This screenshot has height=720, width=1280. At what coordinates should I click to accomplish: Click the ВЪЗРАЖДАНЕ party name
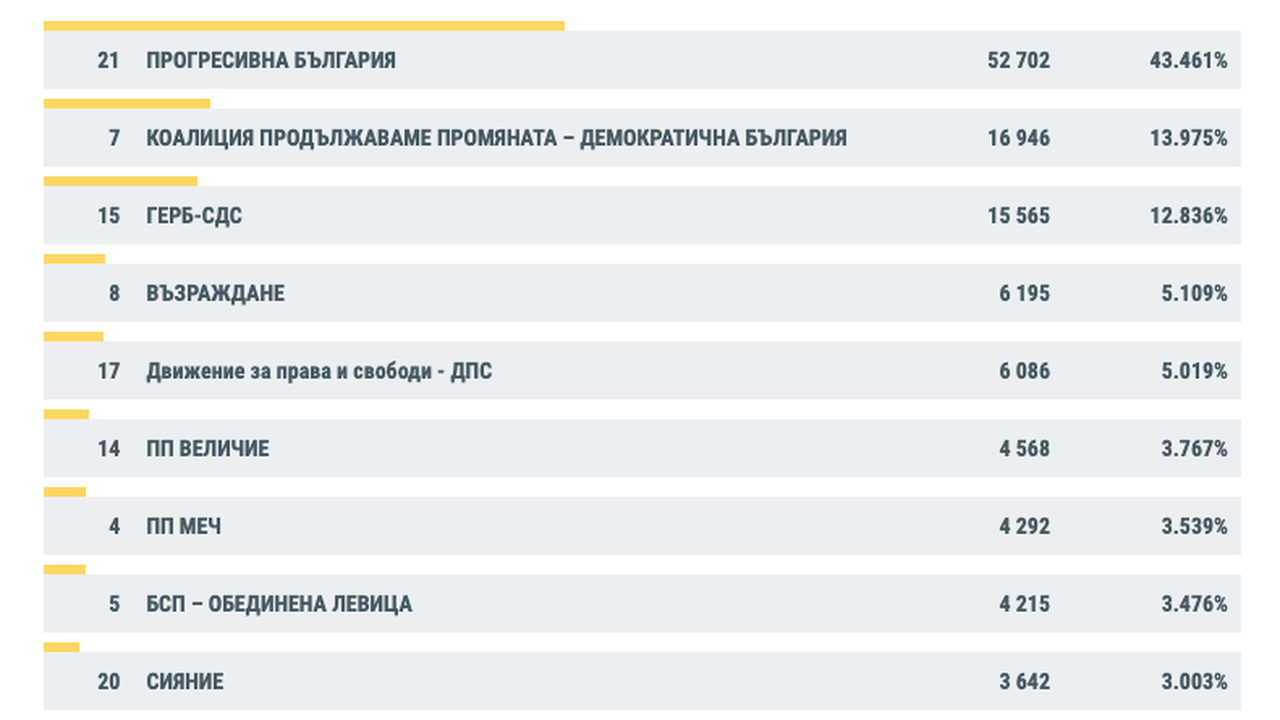click(215, 294)
